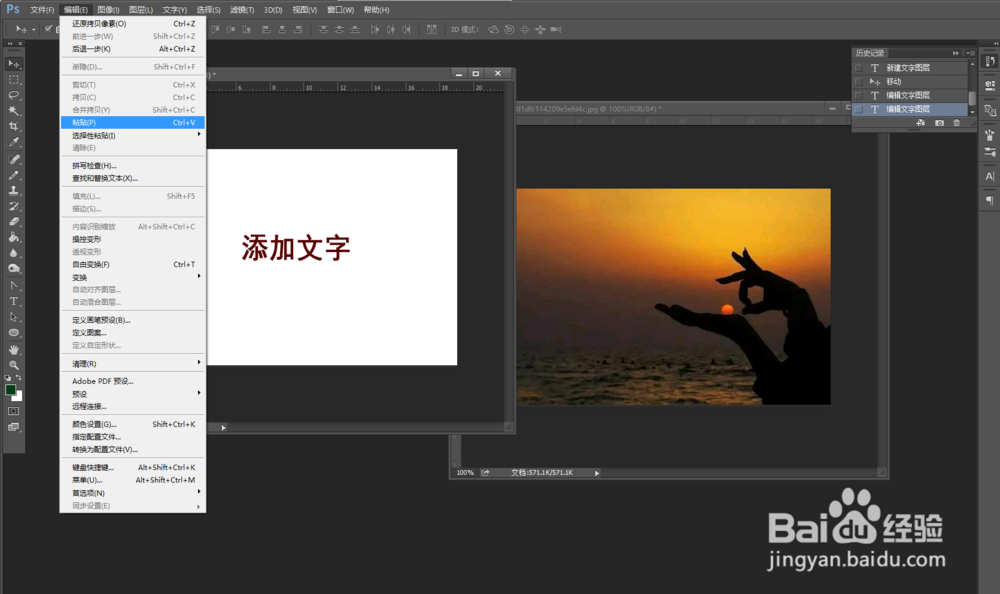This screenshot has width=1000, height=594.
Task: Select the Move tool
Action: tap(13, 64)
